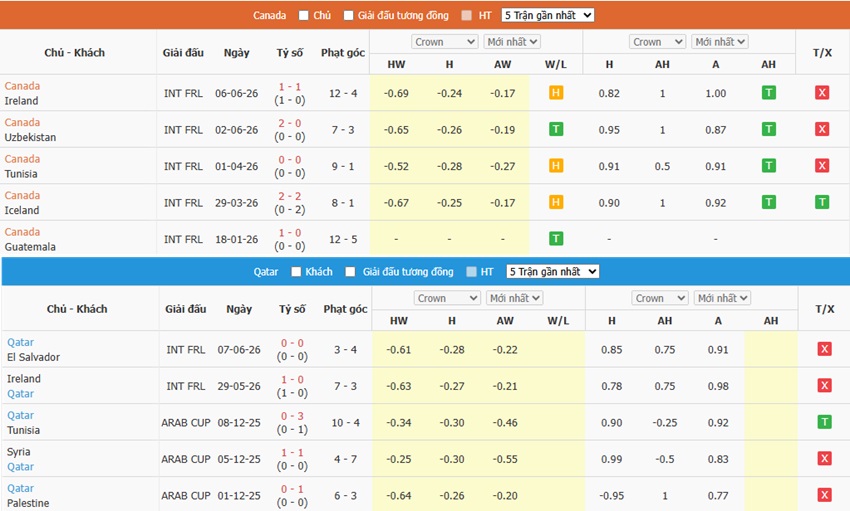Open Canada's first Crown dropdown above HW
This screenshot has height=511, width=850.
click(445, 42)
